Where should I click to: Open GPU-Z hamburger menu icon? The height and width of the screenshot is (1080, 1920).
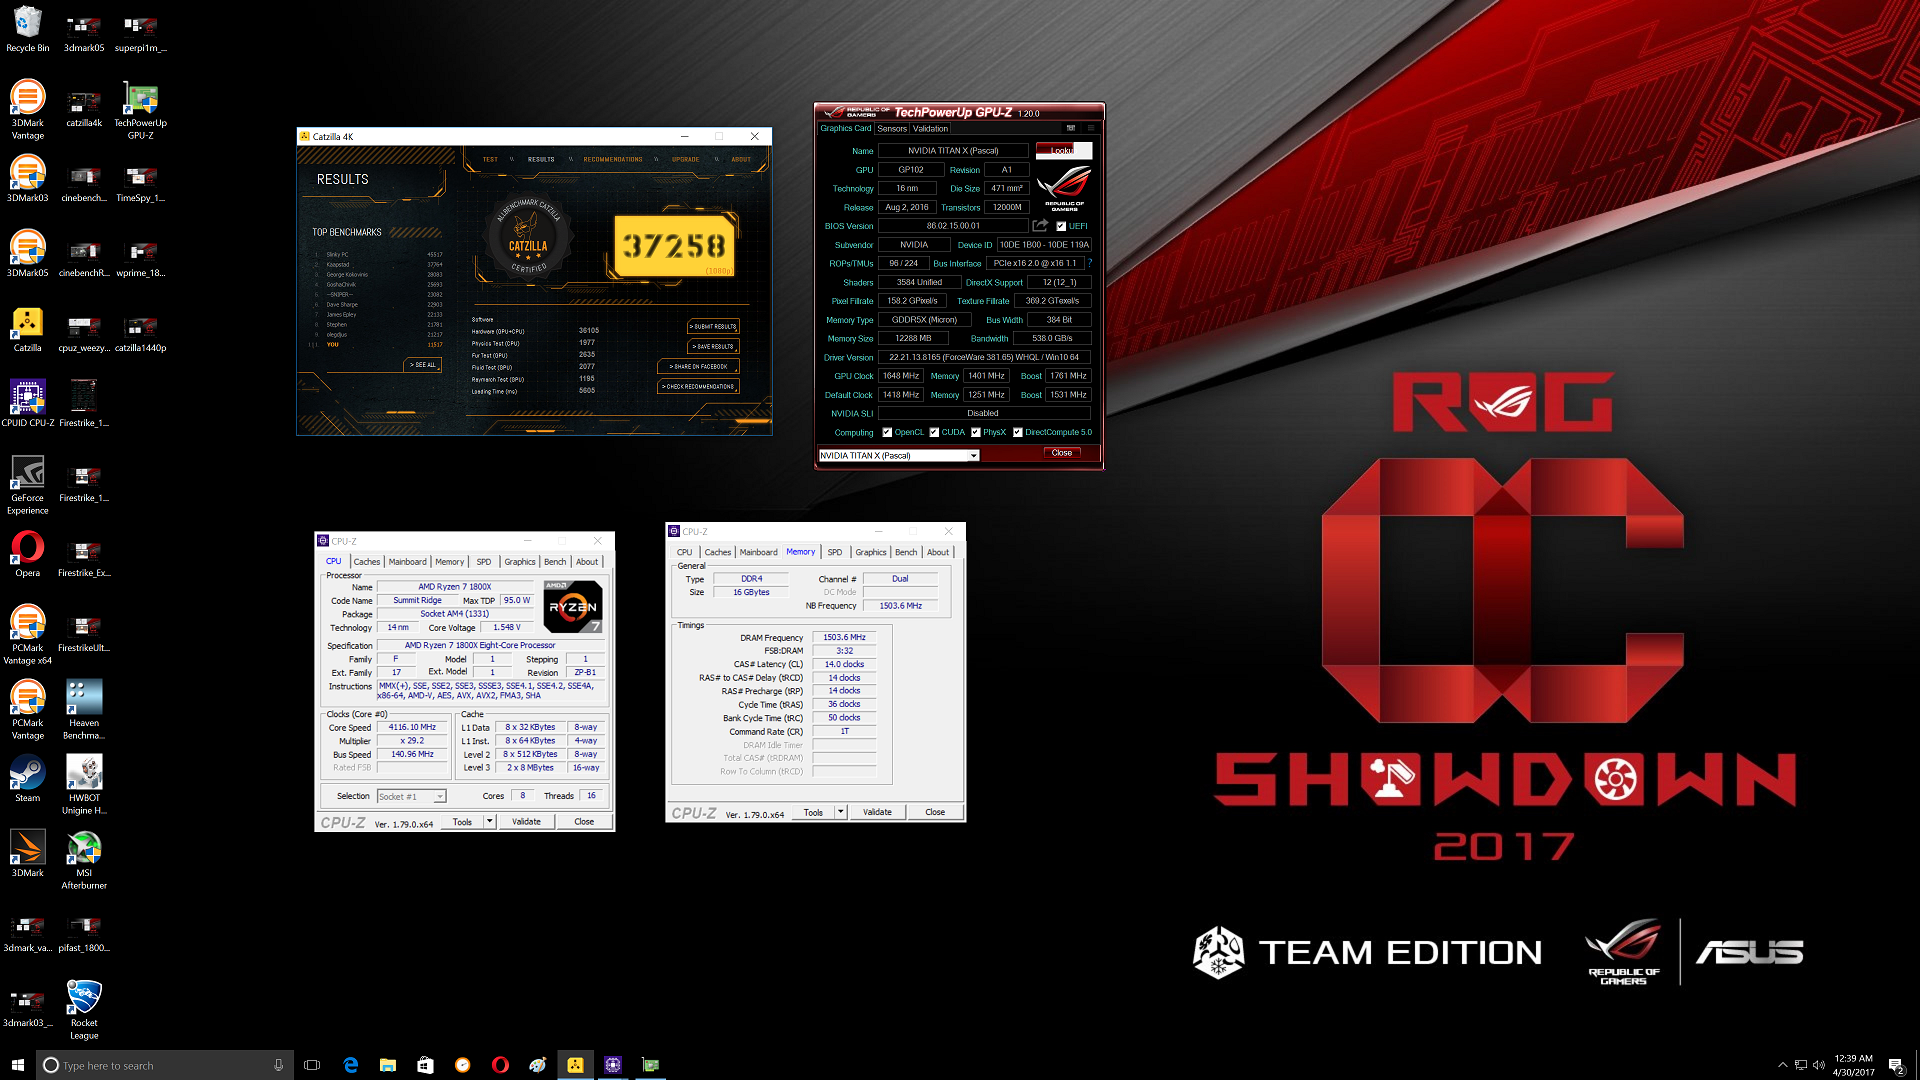[x=1091, y=128]
